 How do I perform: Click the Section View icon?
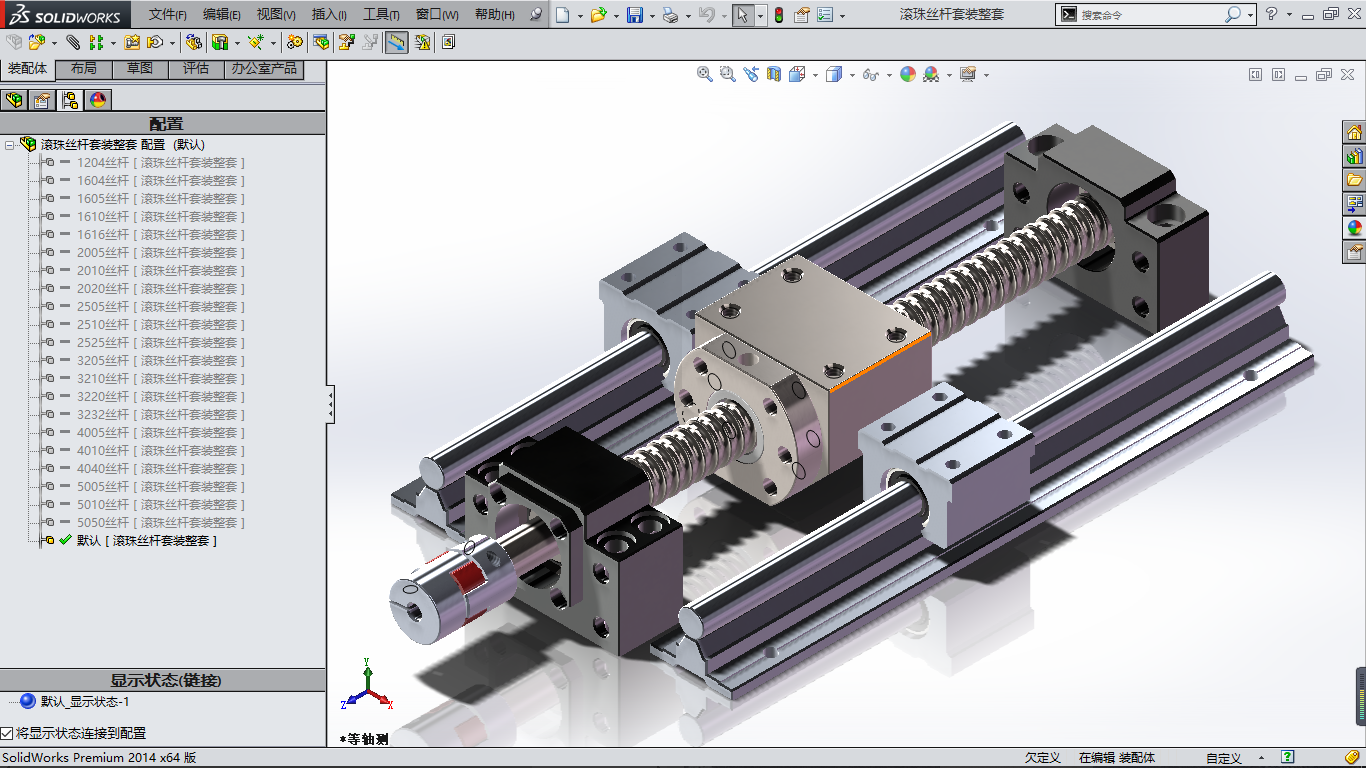(773, 74)
